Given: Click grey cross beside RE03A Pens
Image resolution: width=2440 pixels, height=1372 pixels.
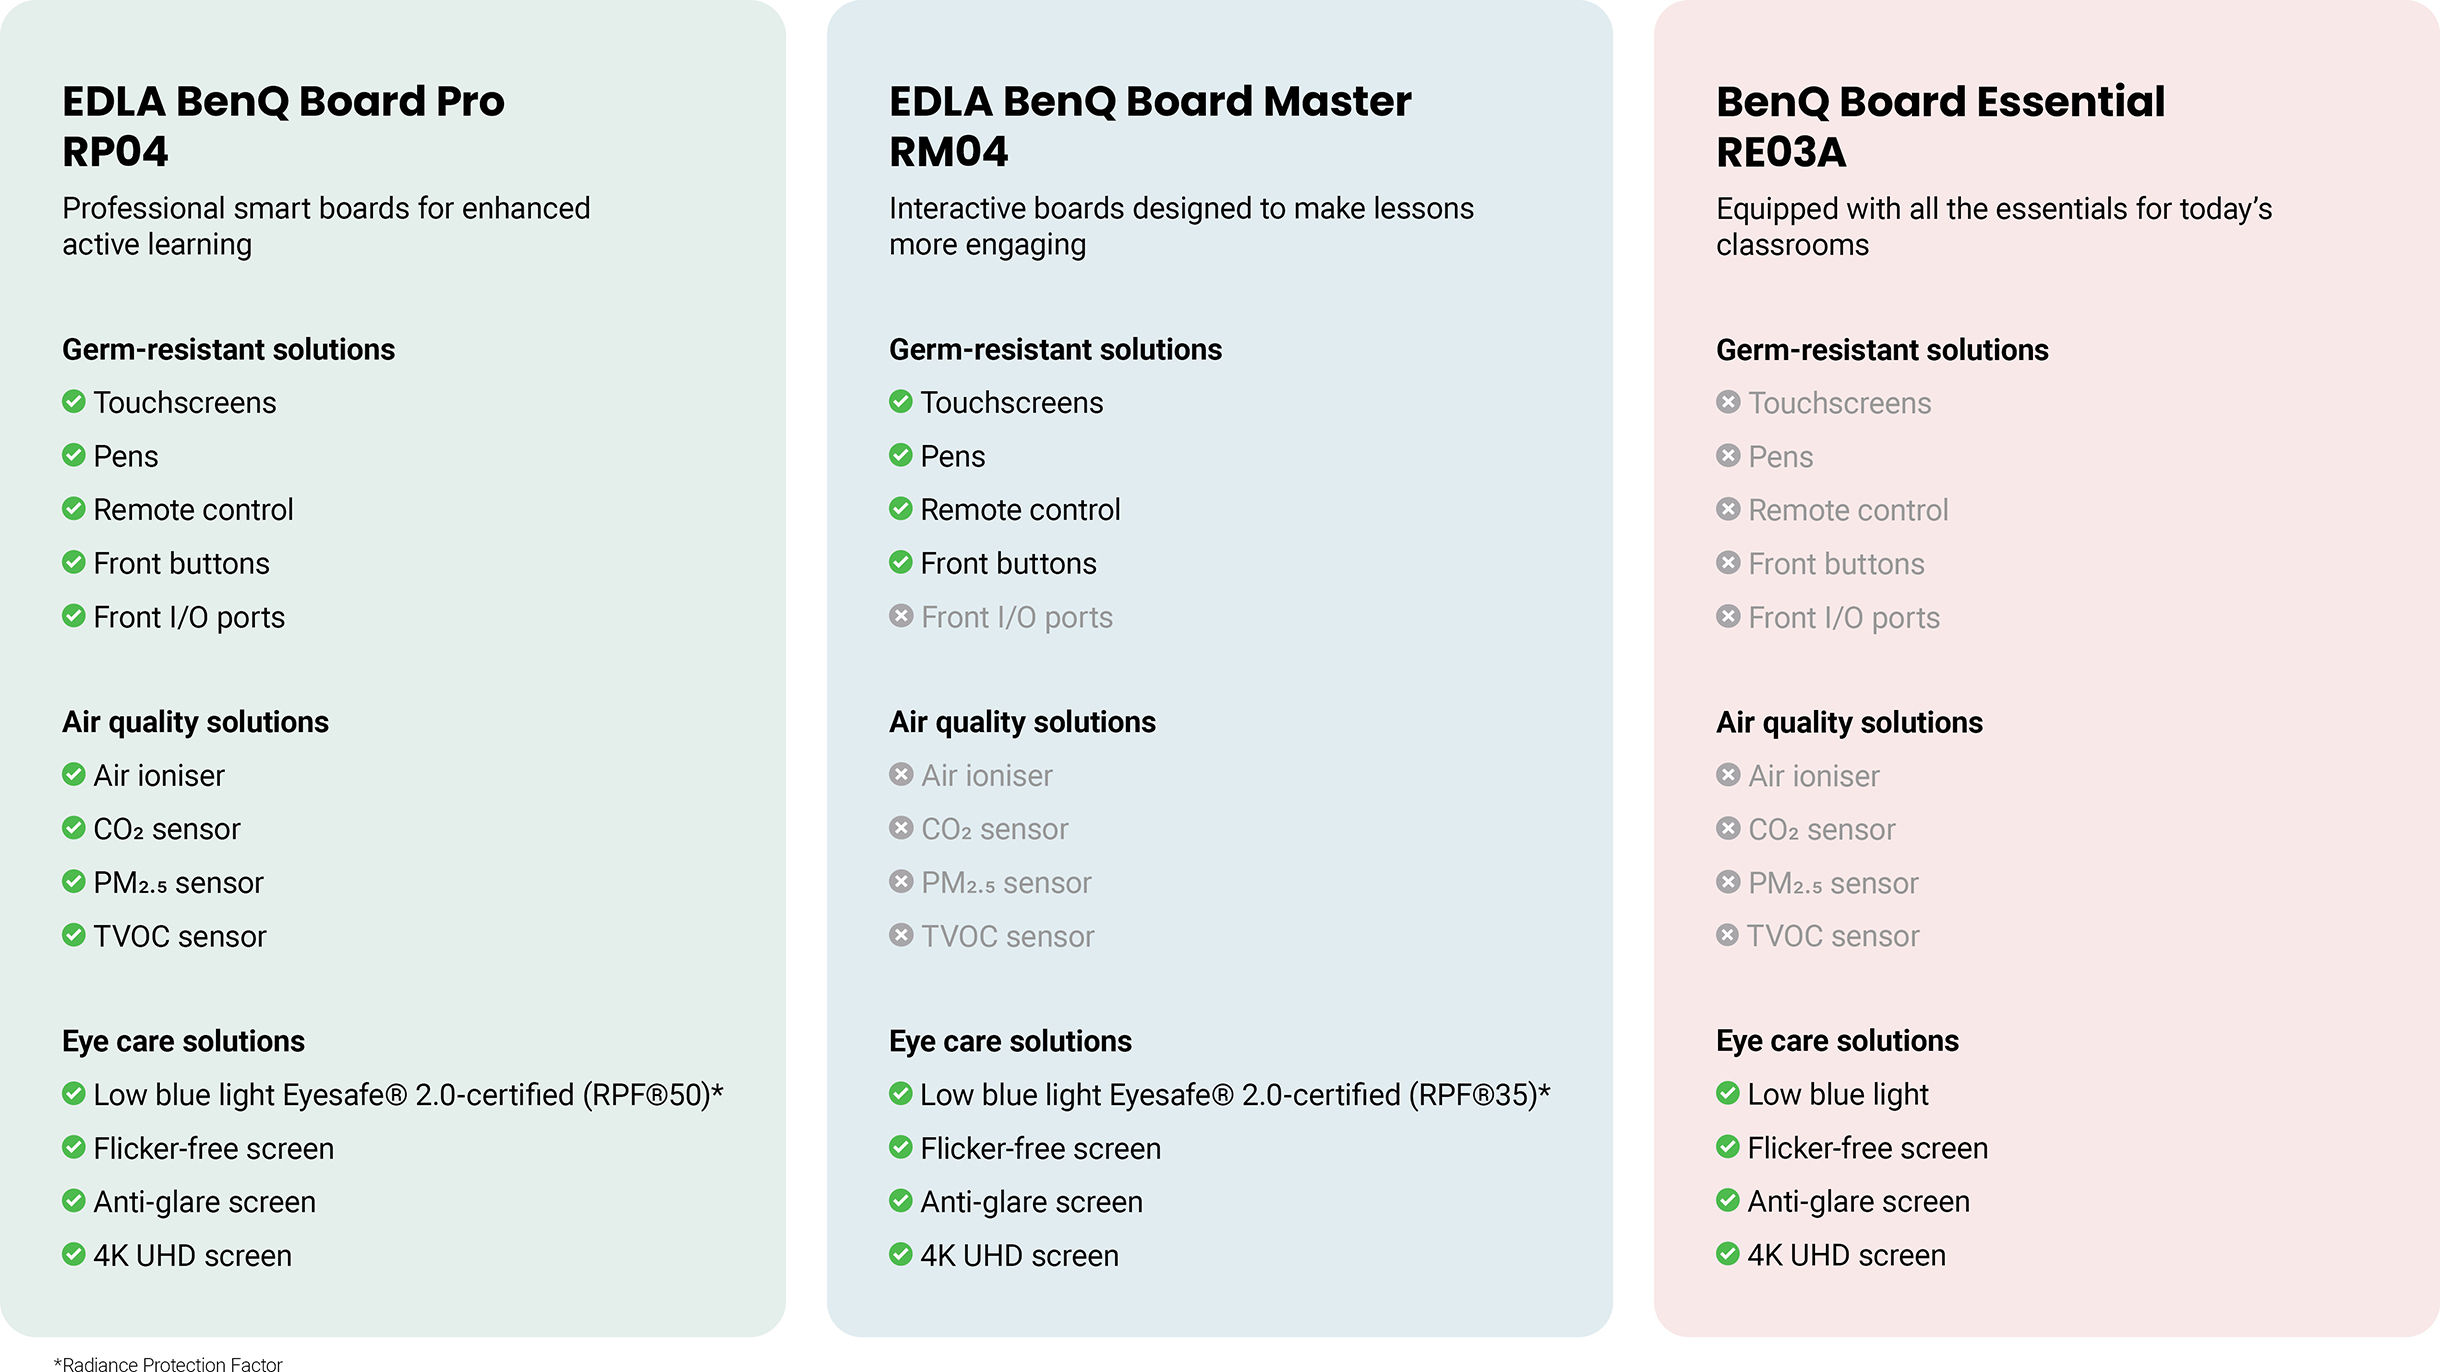Looking at the screenshot, I should pos(1728,455).
